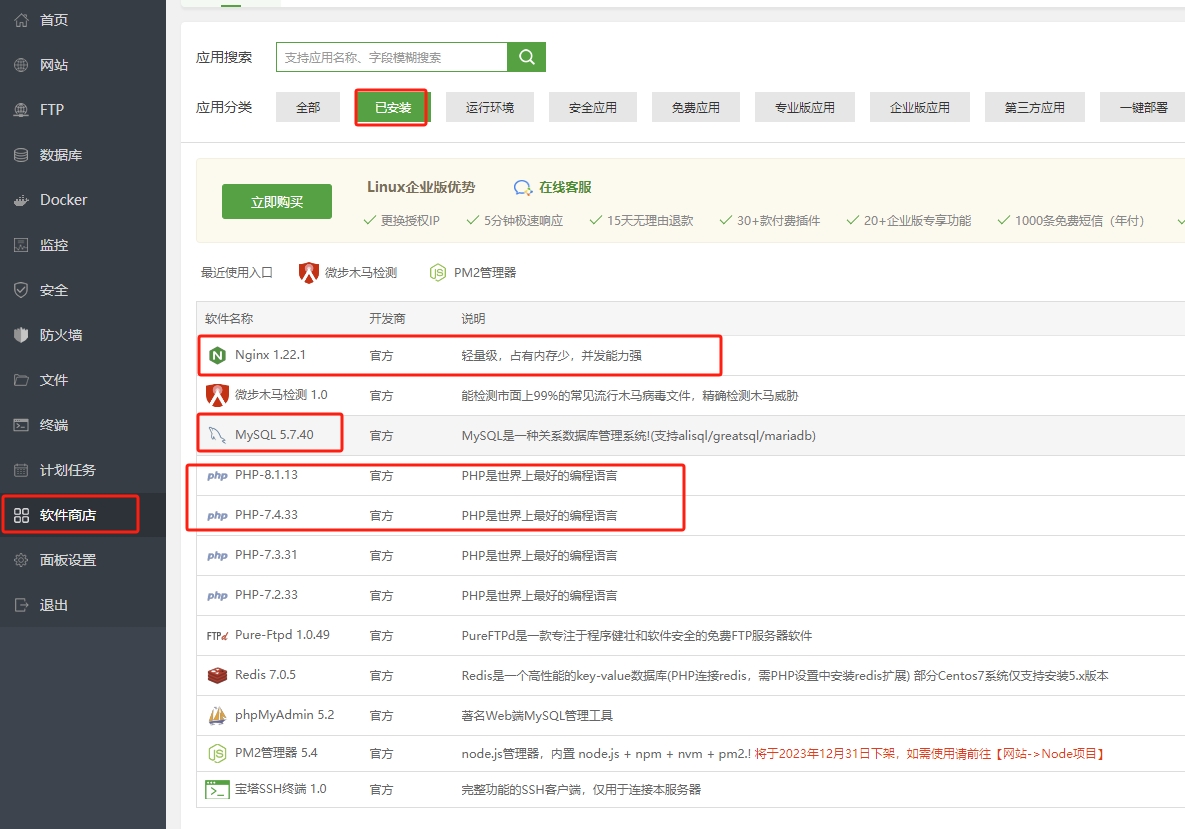Click the 应用搜索 input field

pos(392,57)
